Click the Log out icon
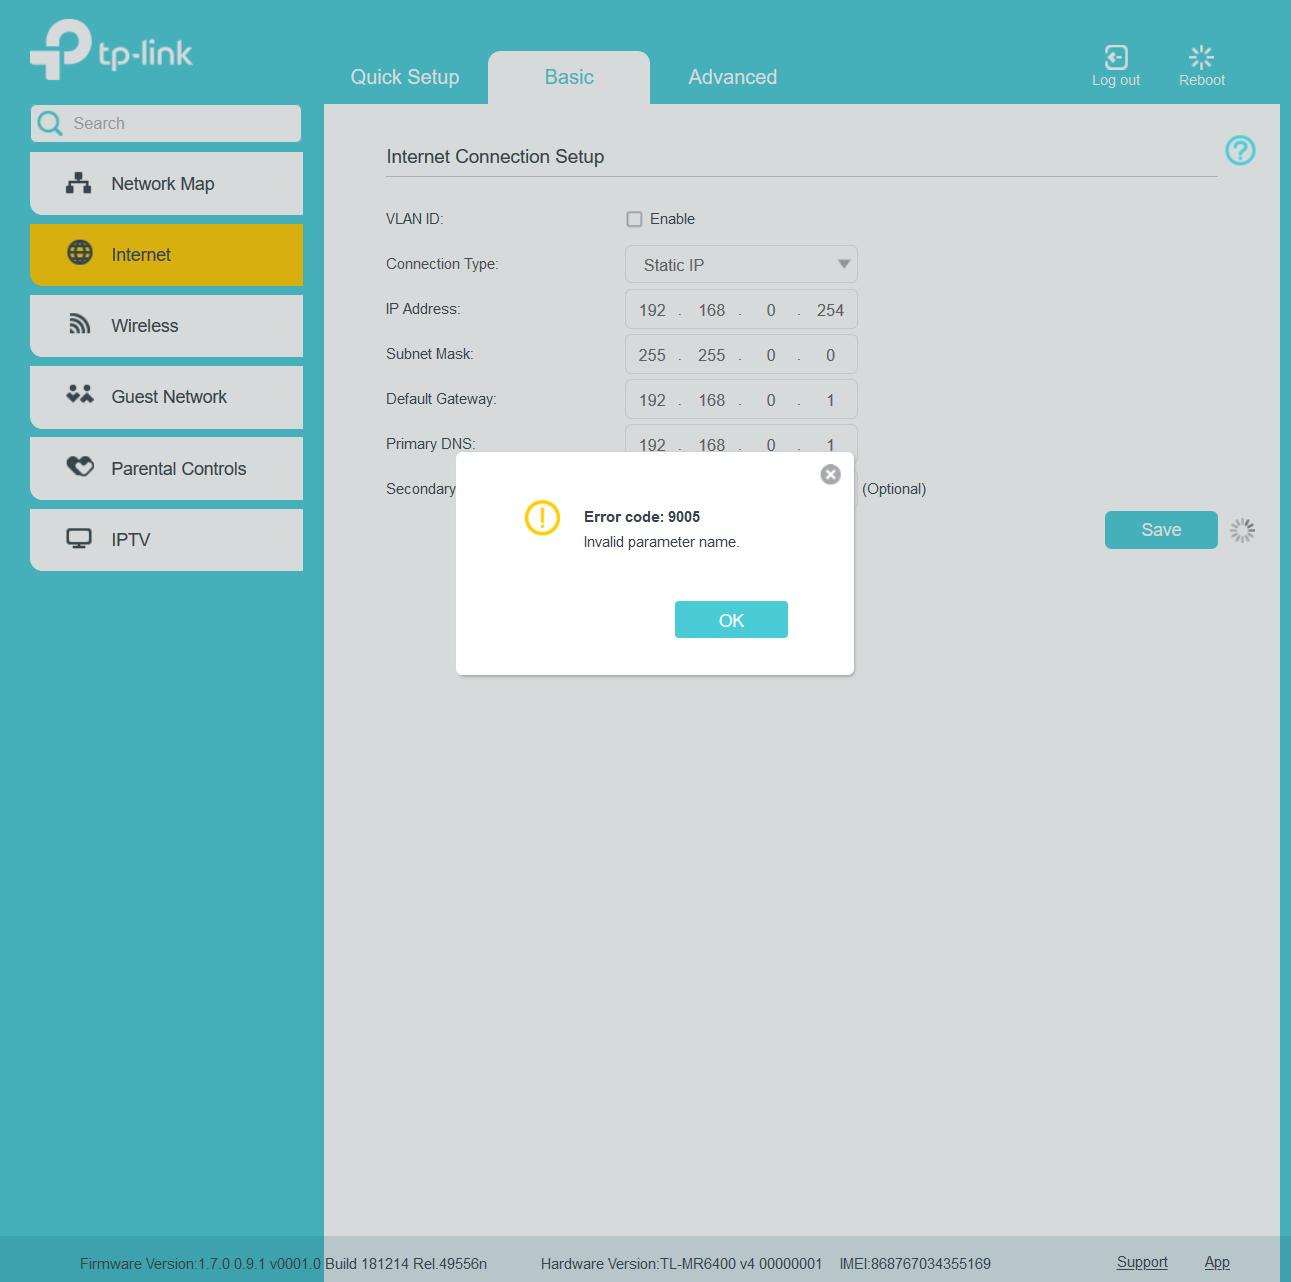Image resolution: width=1291 pixels, height=1282 pixels. pyautogui.click(x=1115, y=58)
